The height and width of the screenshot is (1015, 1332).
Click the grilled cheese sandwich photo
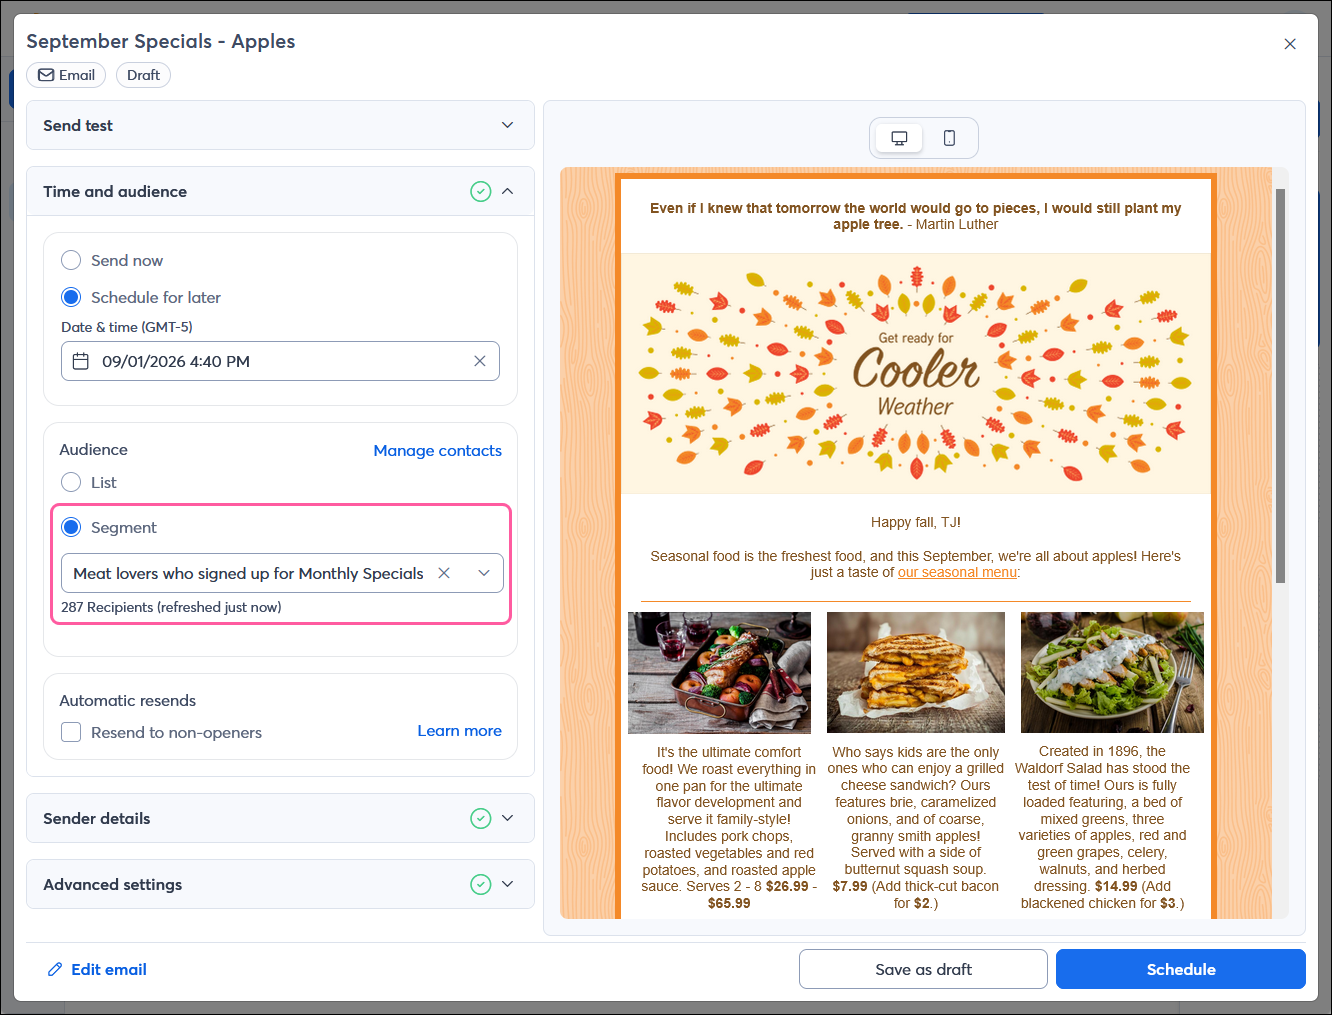915,672
